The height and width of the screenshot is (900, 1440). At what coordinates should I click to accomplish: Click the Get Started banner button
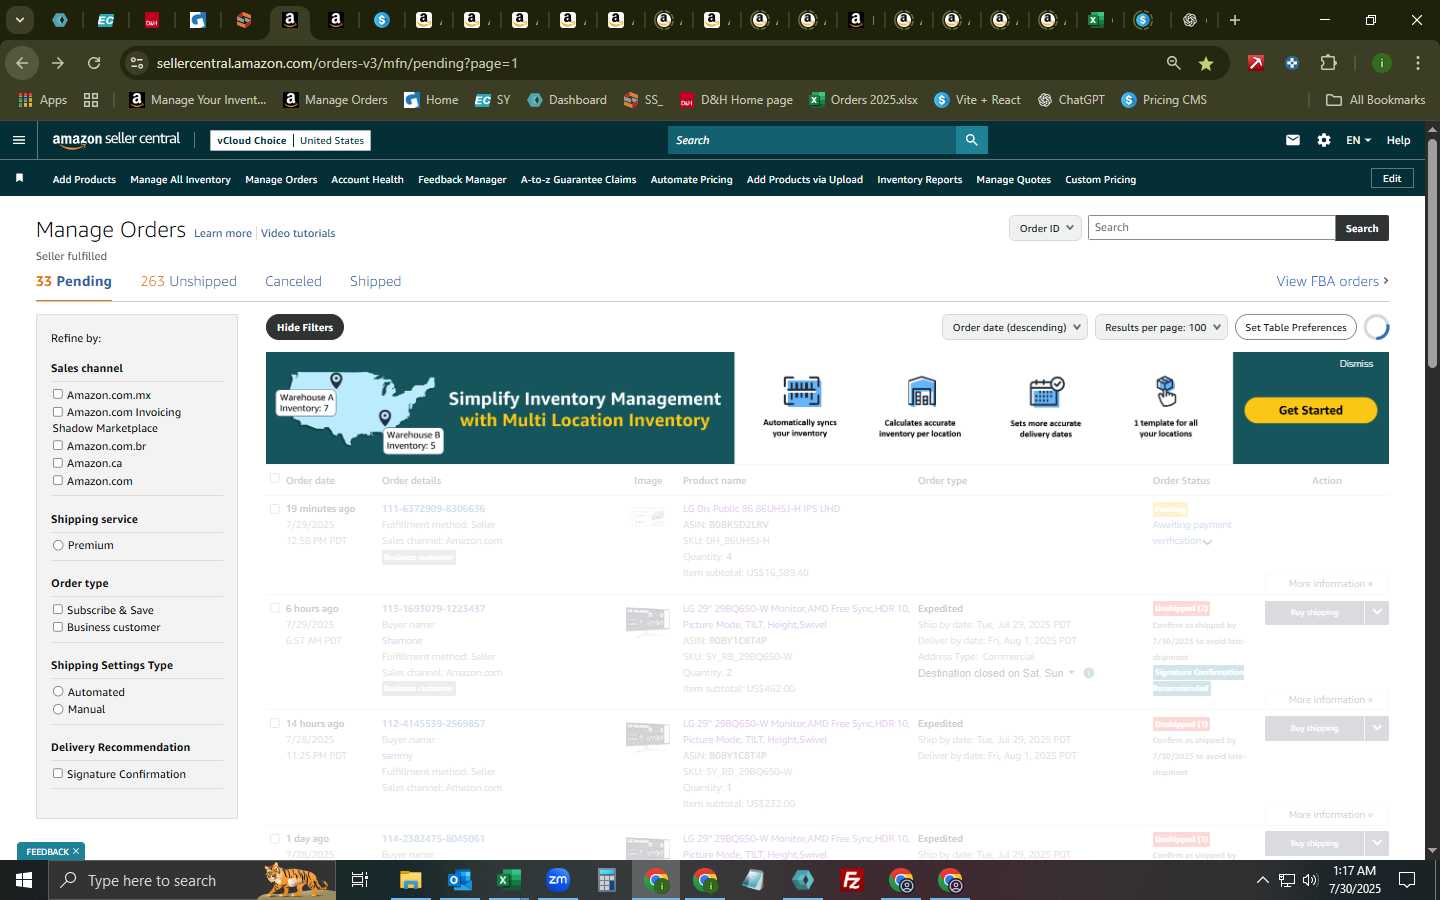point(1310,410)
